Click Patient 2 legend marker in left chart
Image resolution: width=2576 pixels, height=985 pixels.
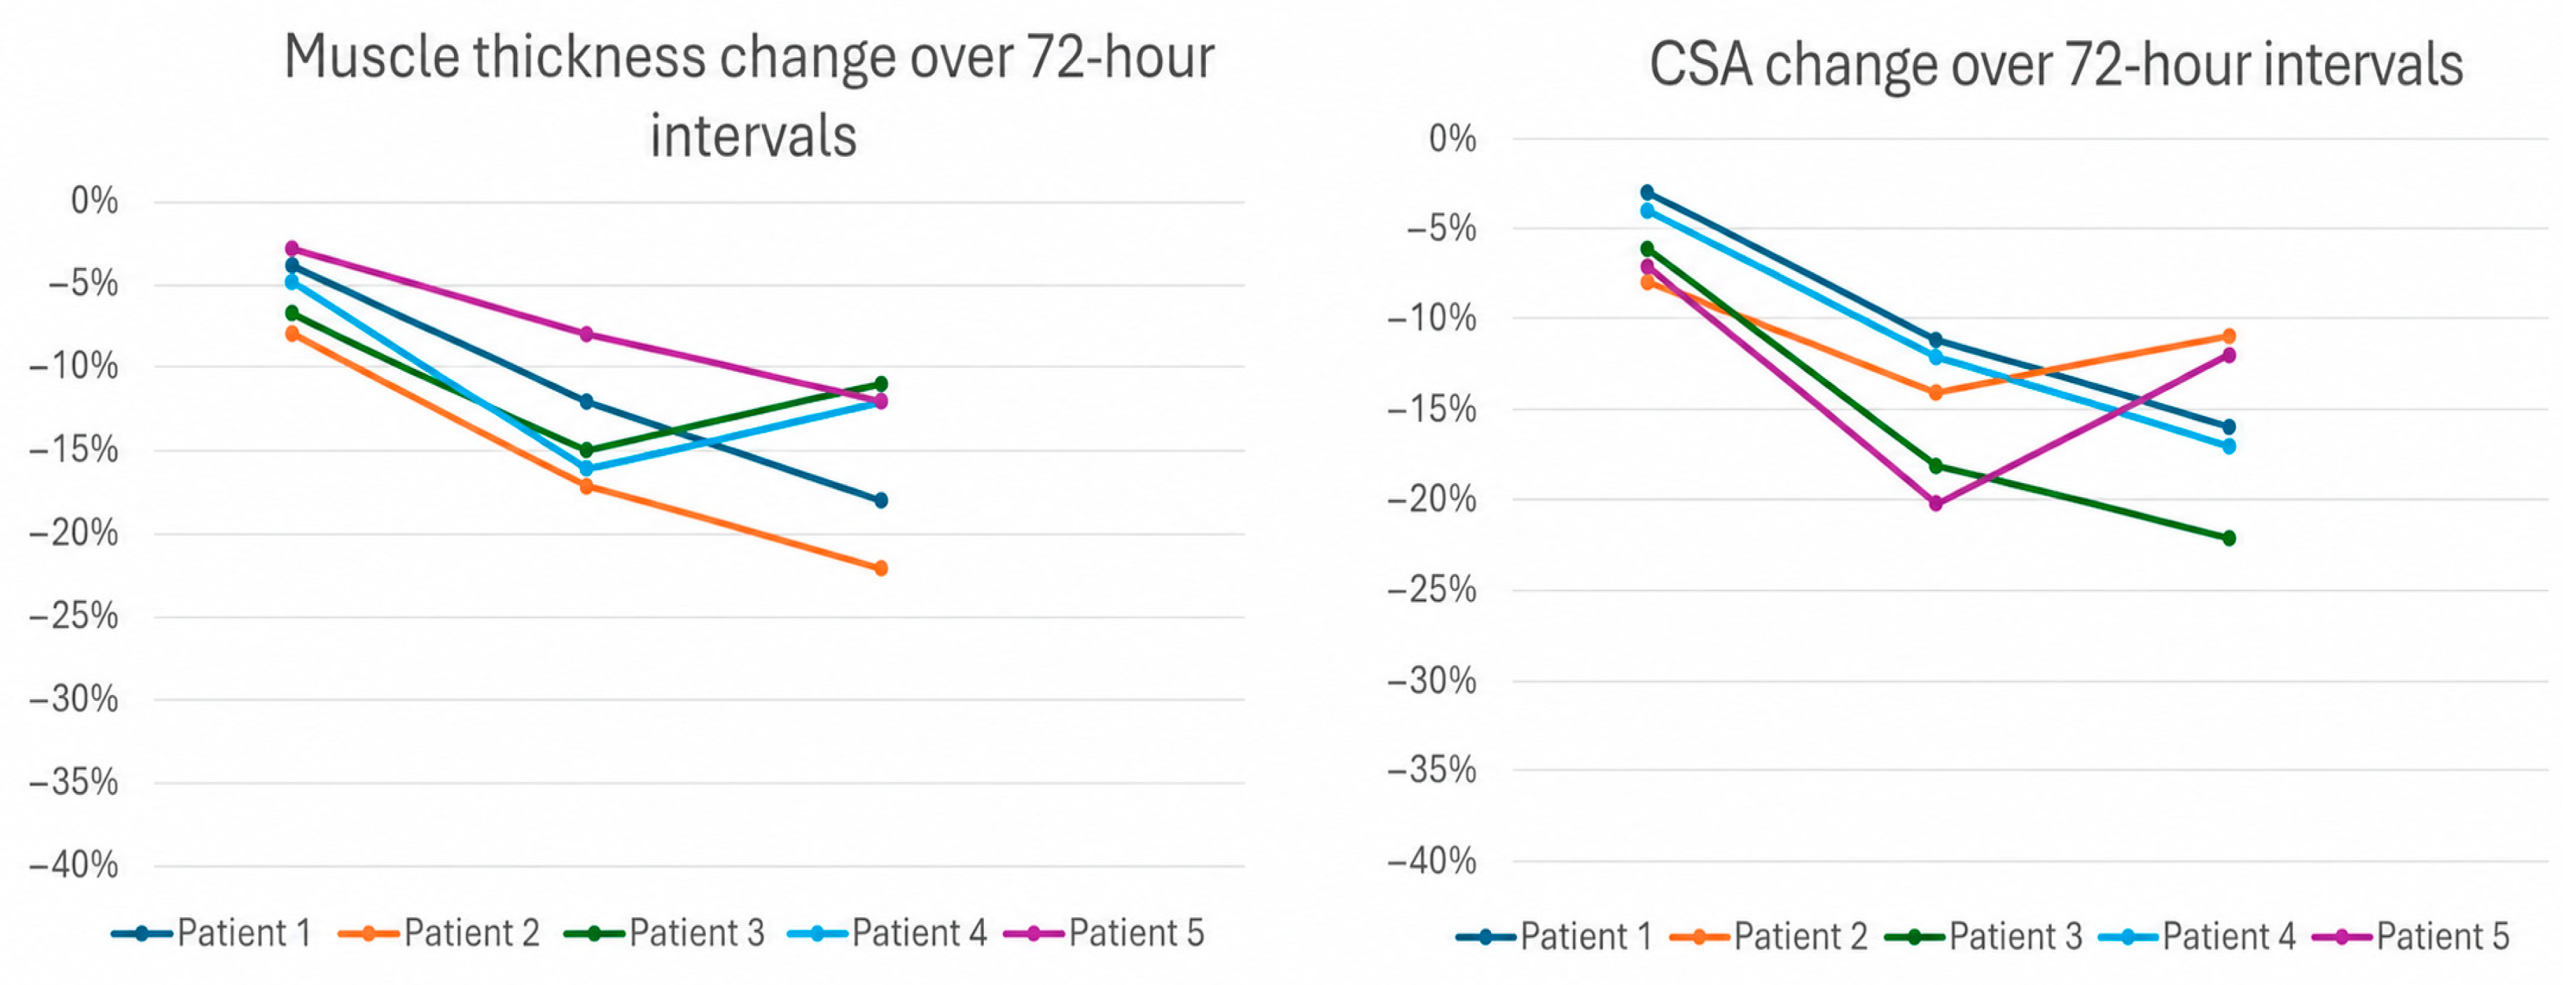[x=368, y=934]
